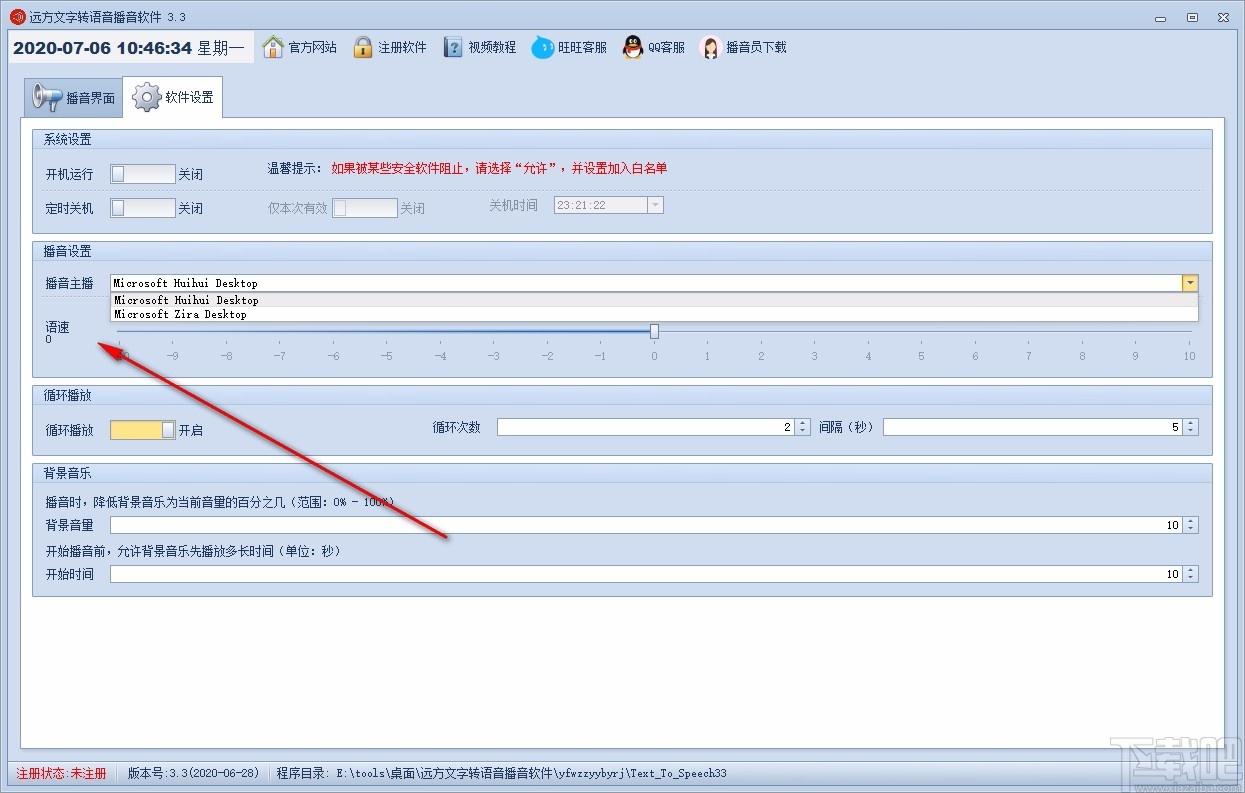Click the 语速 slider handle
This screenshot has width=1245, height=793.
tap(654, 331)
